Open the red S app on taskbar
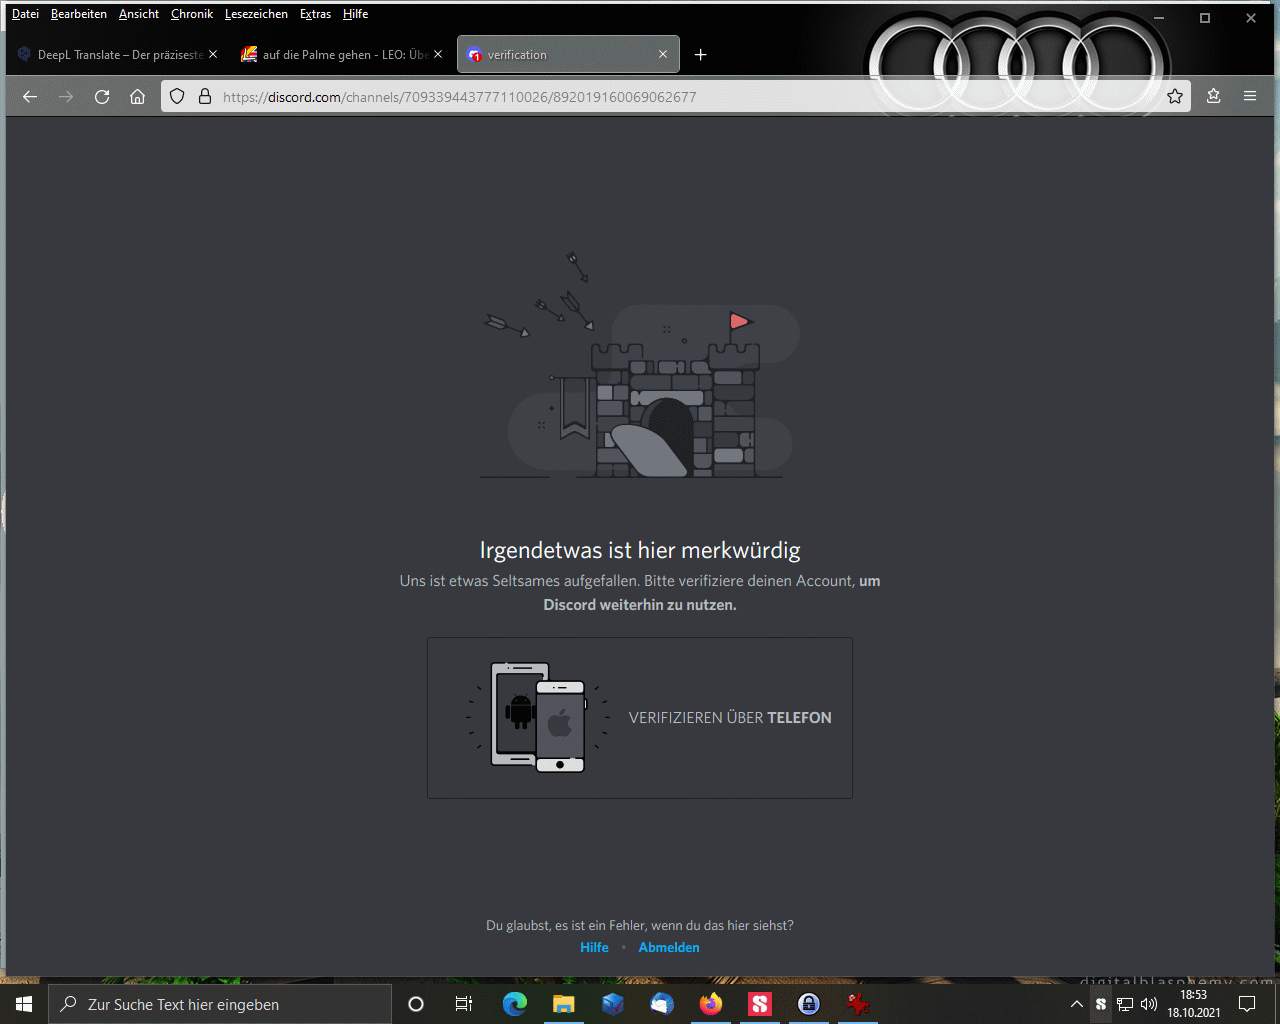 [x=760, y=1004]
